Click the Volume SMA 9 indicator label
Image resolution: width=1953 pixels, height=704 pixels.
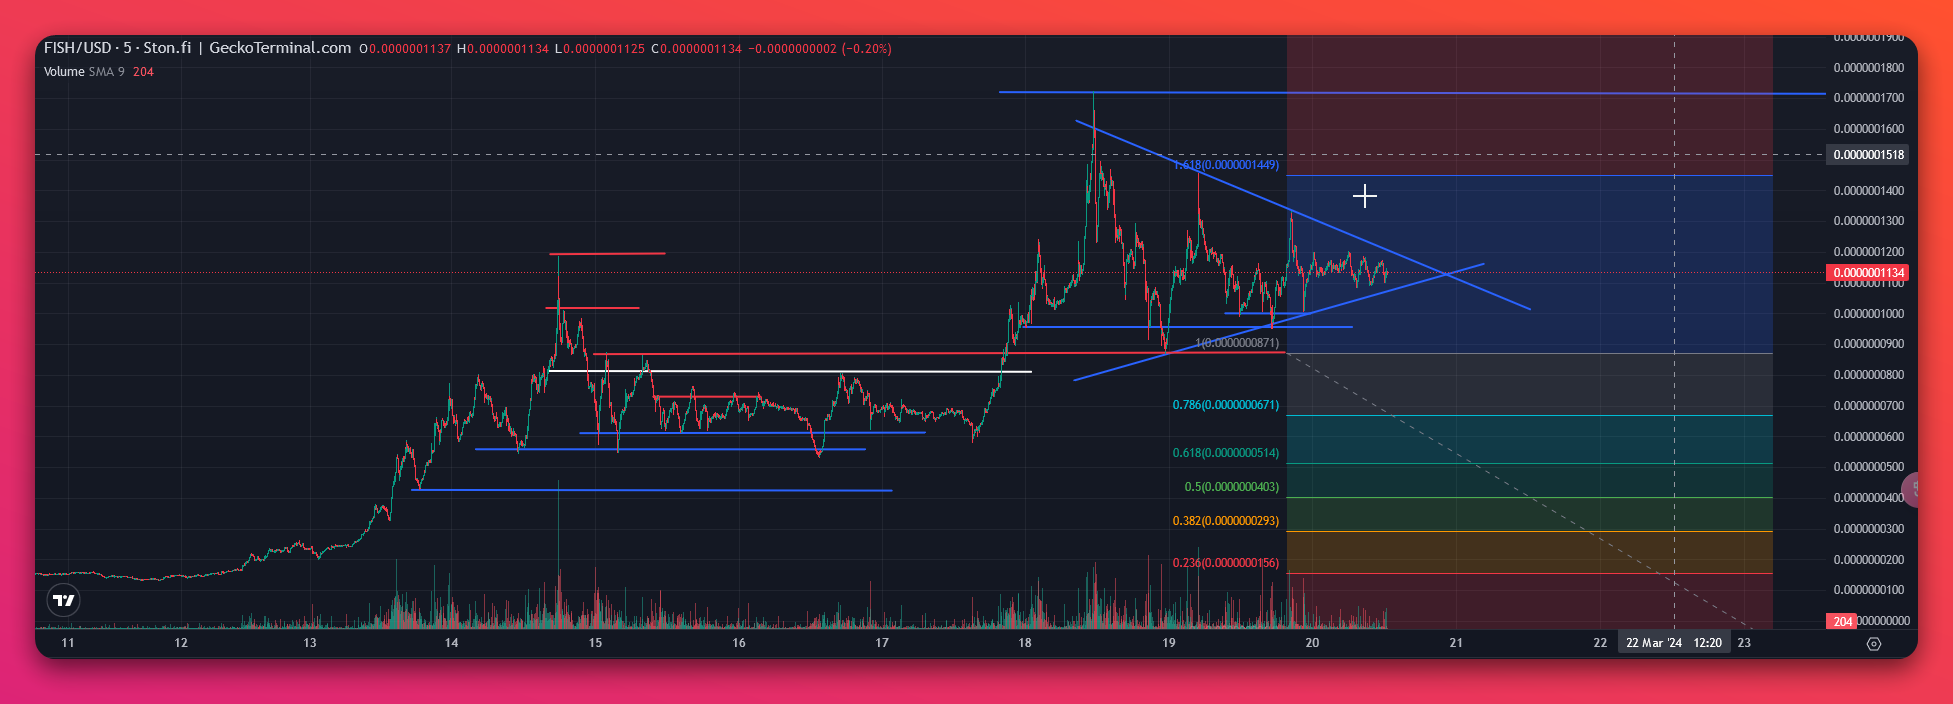84,72
